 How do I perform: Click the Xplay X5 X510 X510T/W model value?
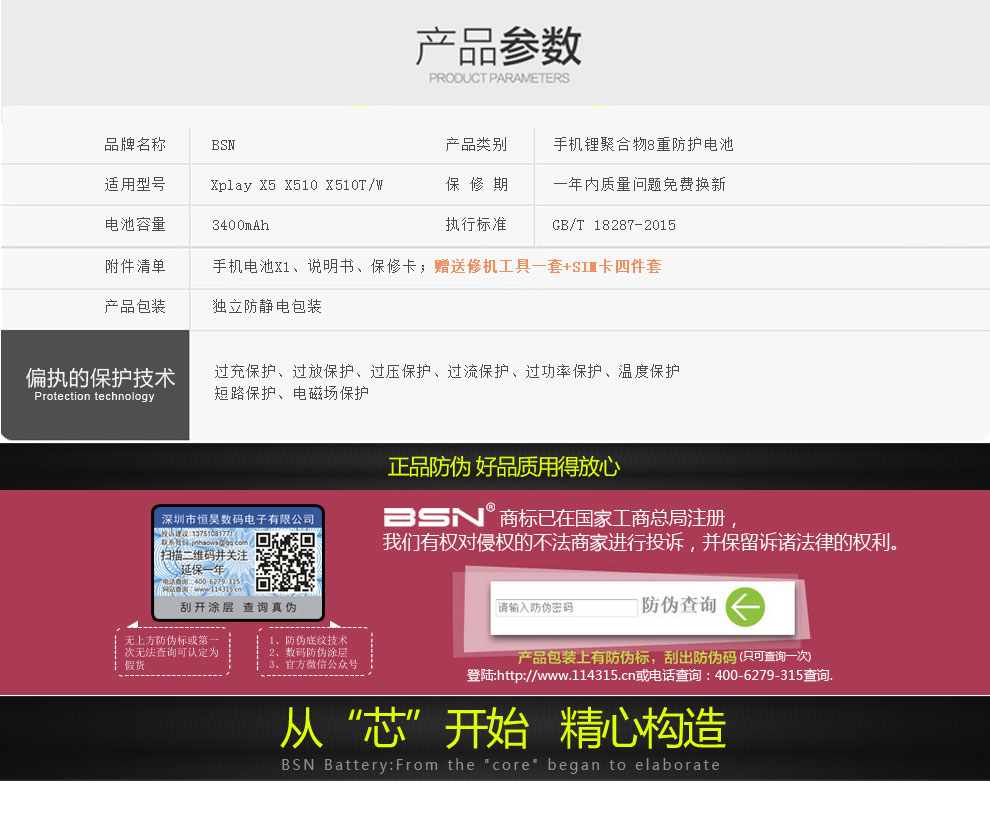click(297, 185)
